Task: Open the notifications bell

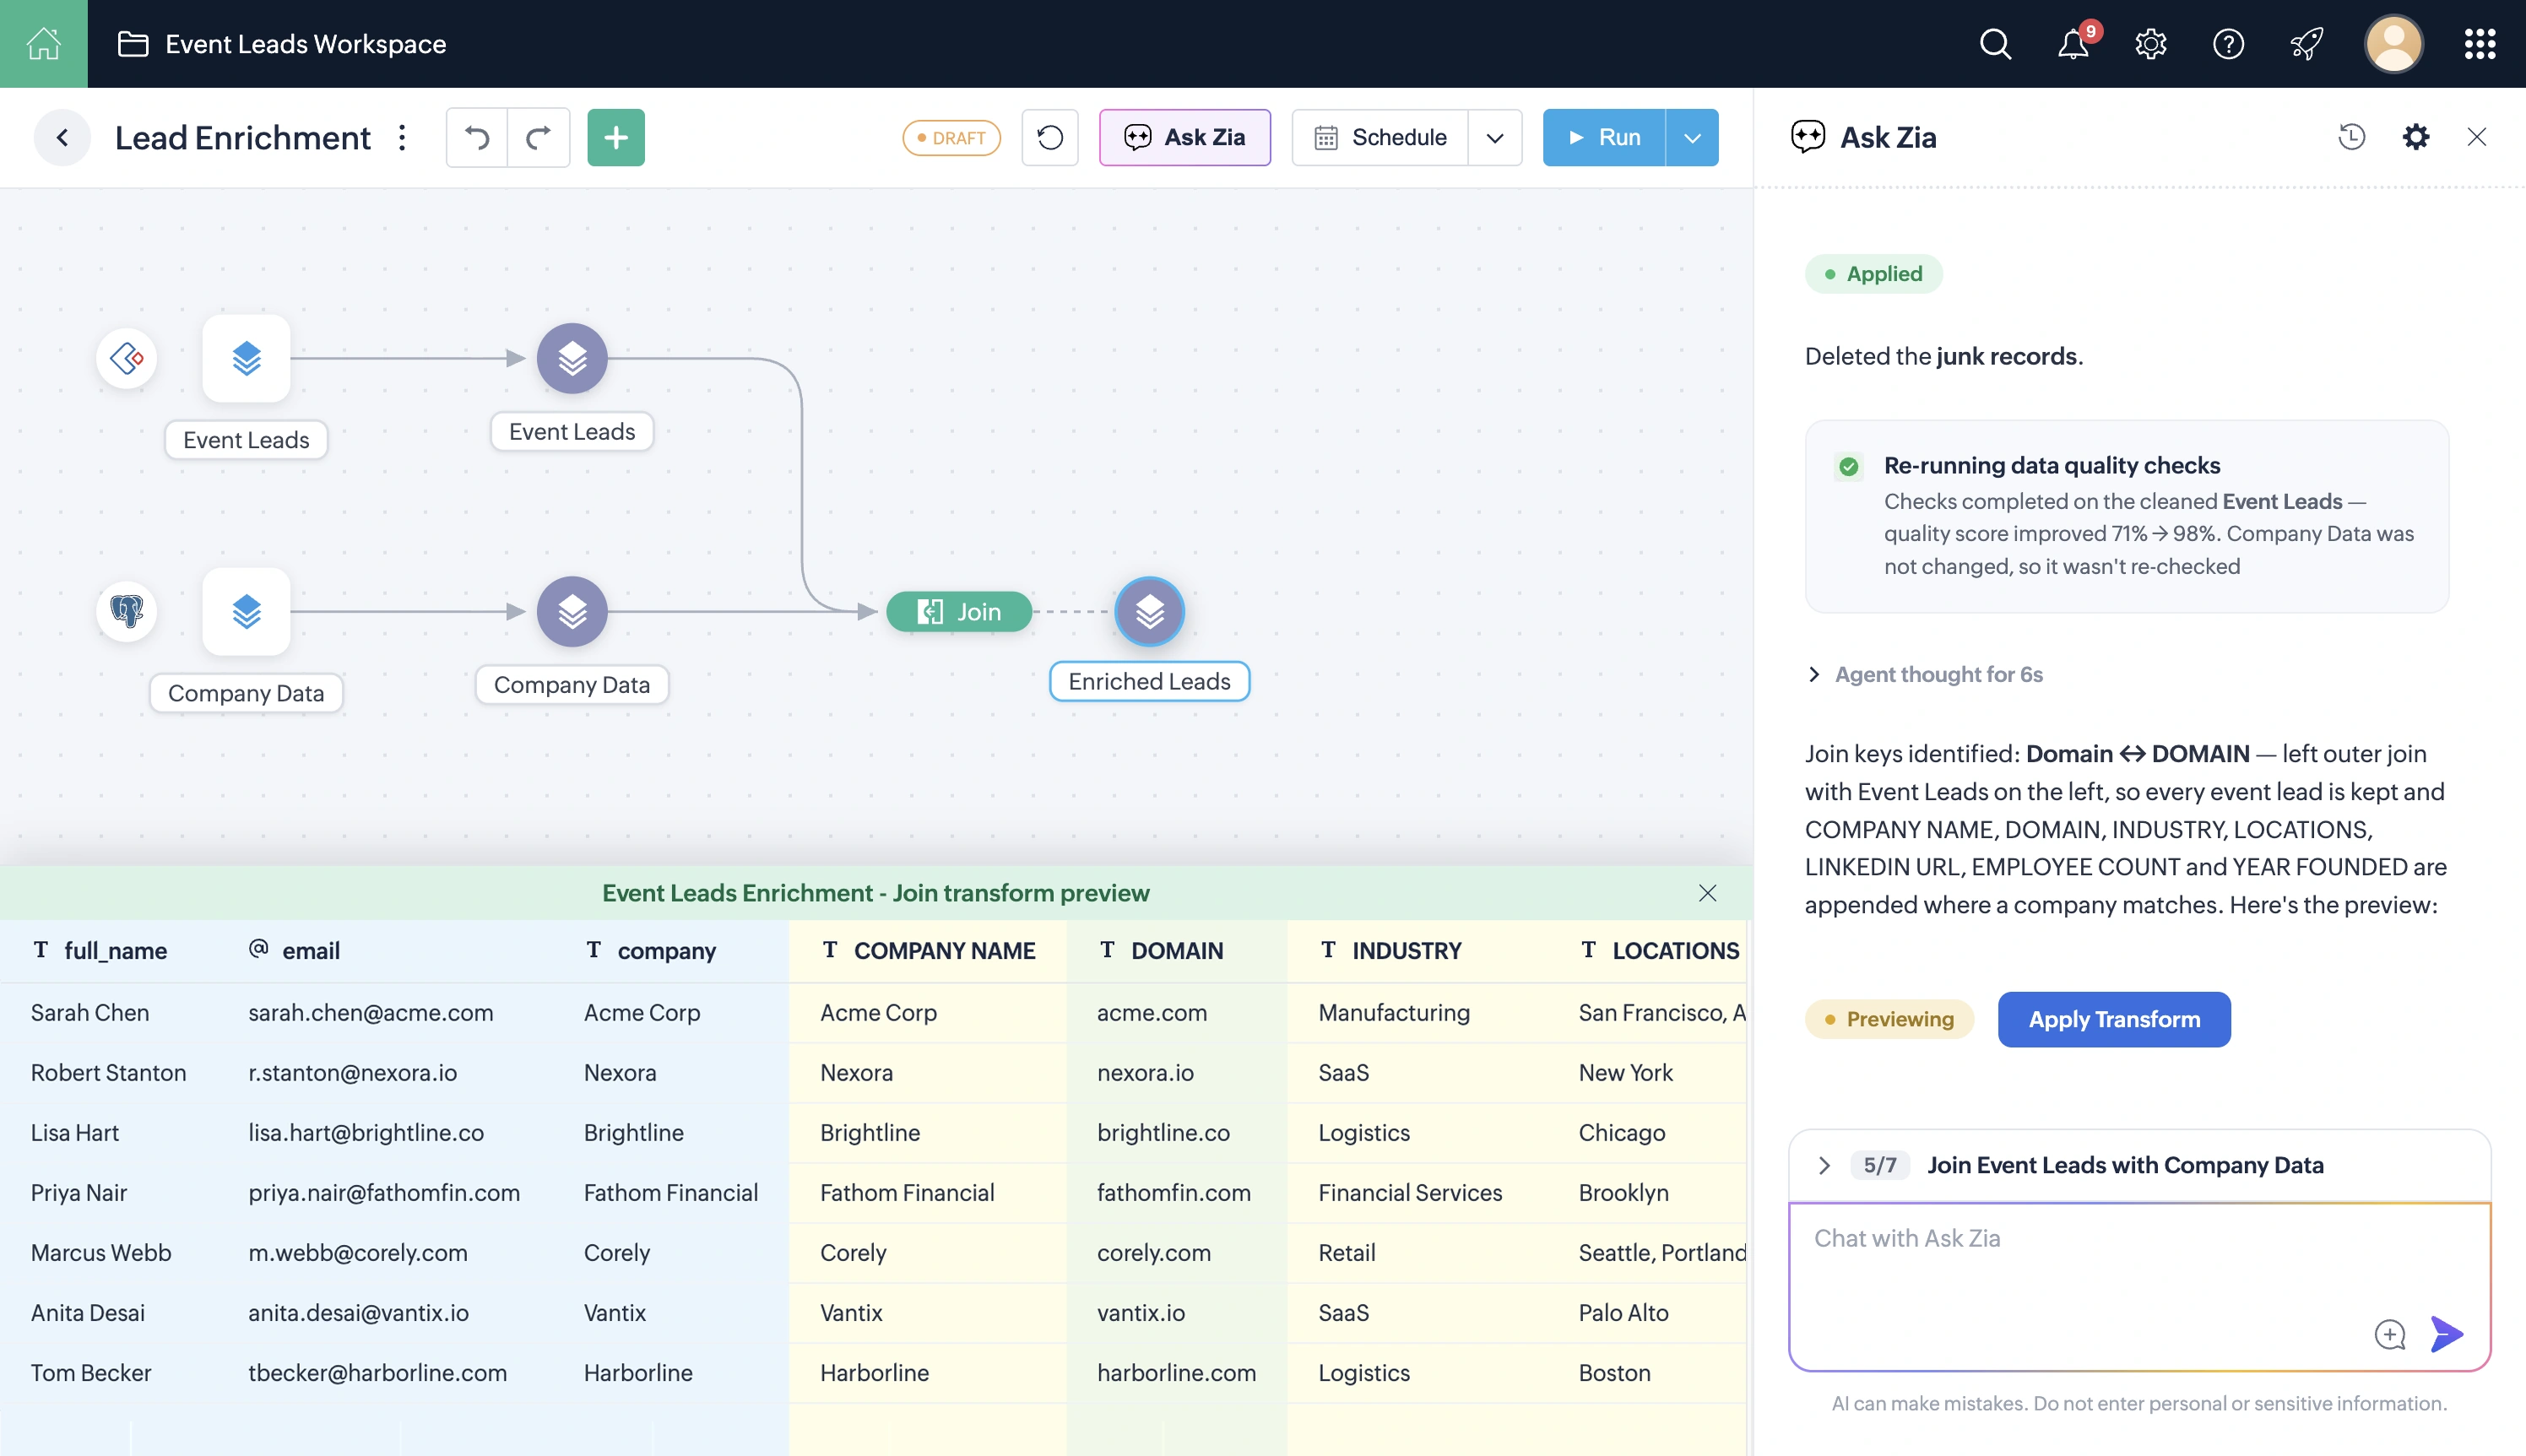Action: [2073, 44]
